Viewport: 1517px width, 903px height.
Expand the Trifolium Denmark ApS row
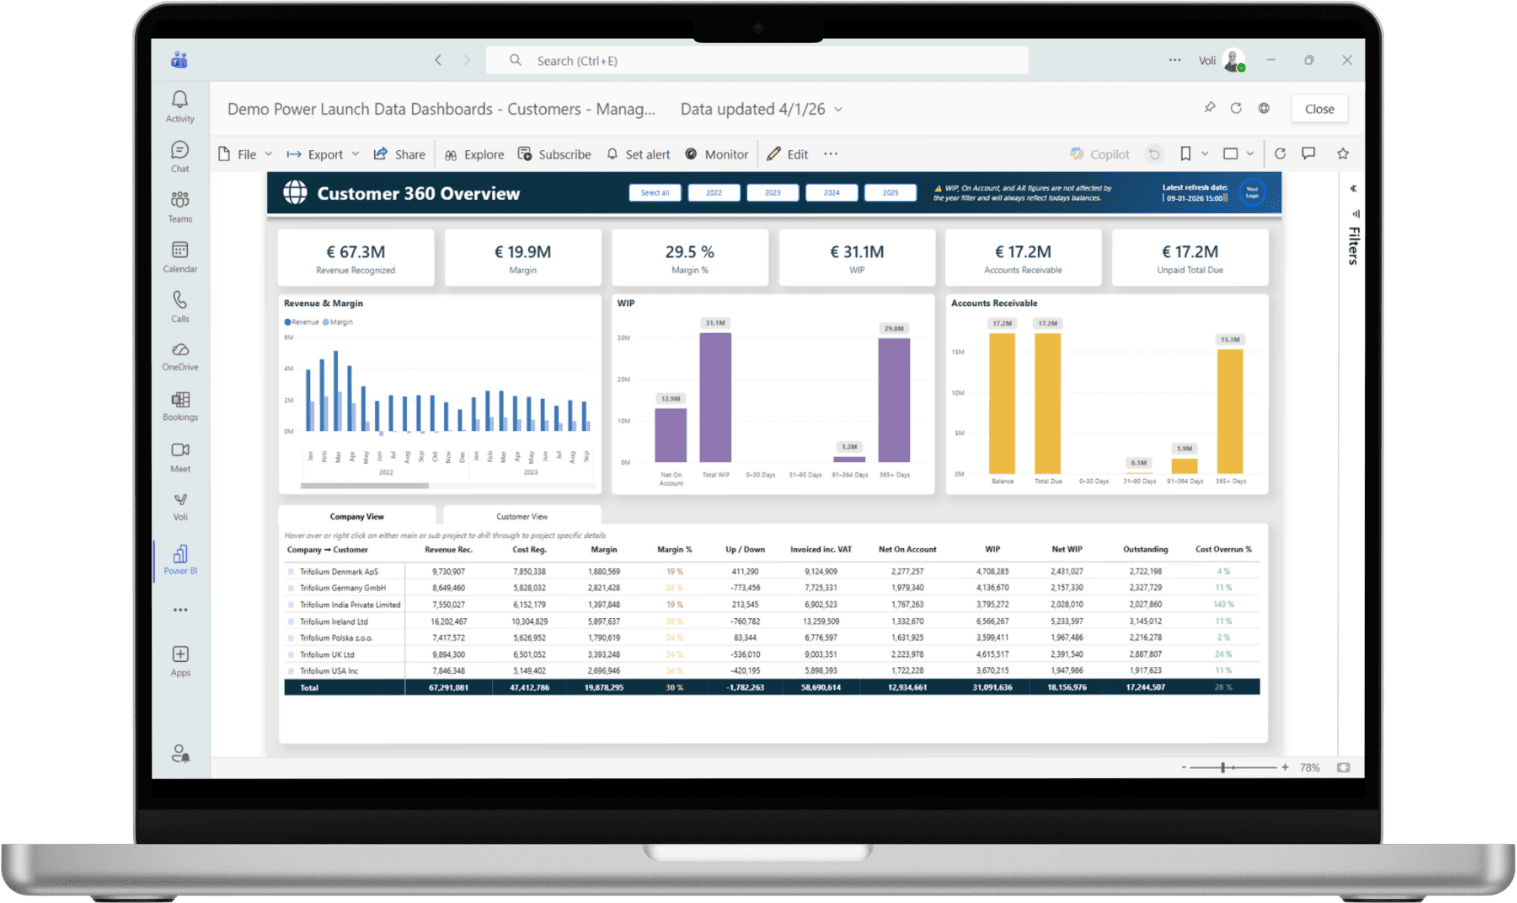(291, 572)
